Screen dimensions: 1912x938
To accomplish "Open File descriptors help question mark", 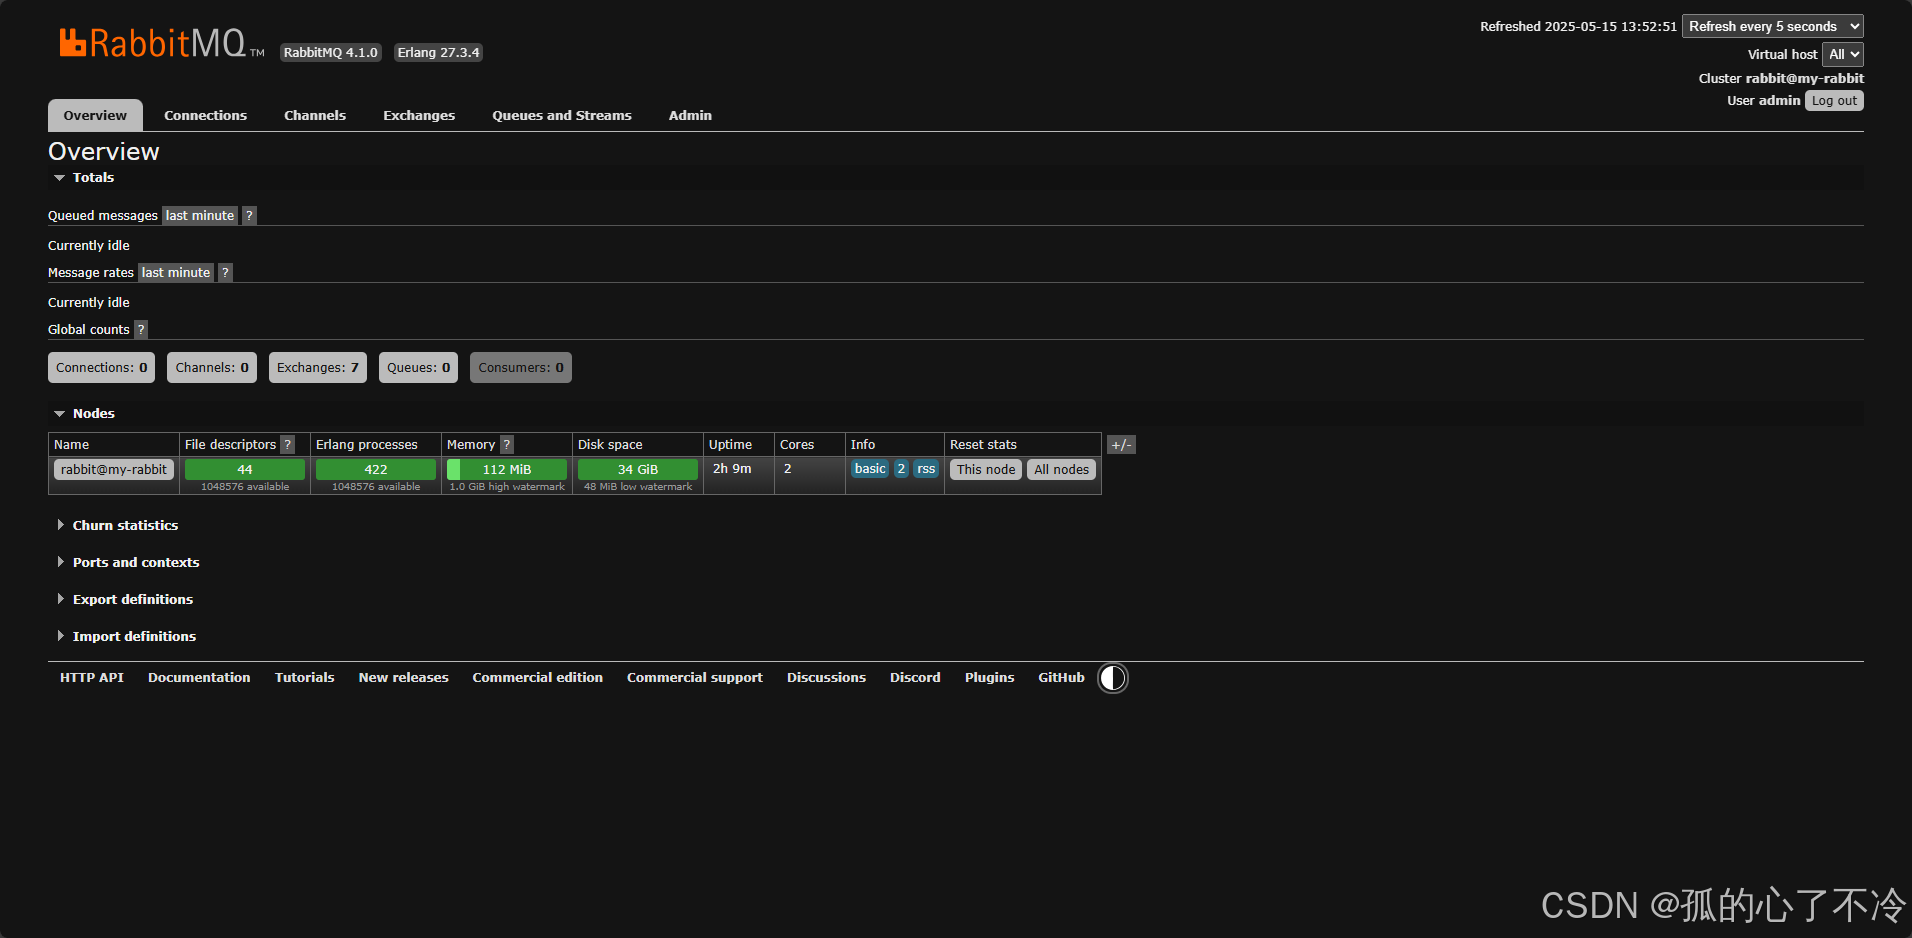I will tap(288, 445).
